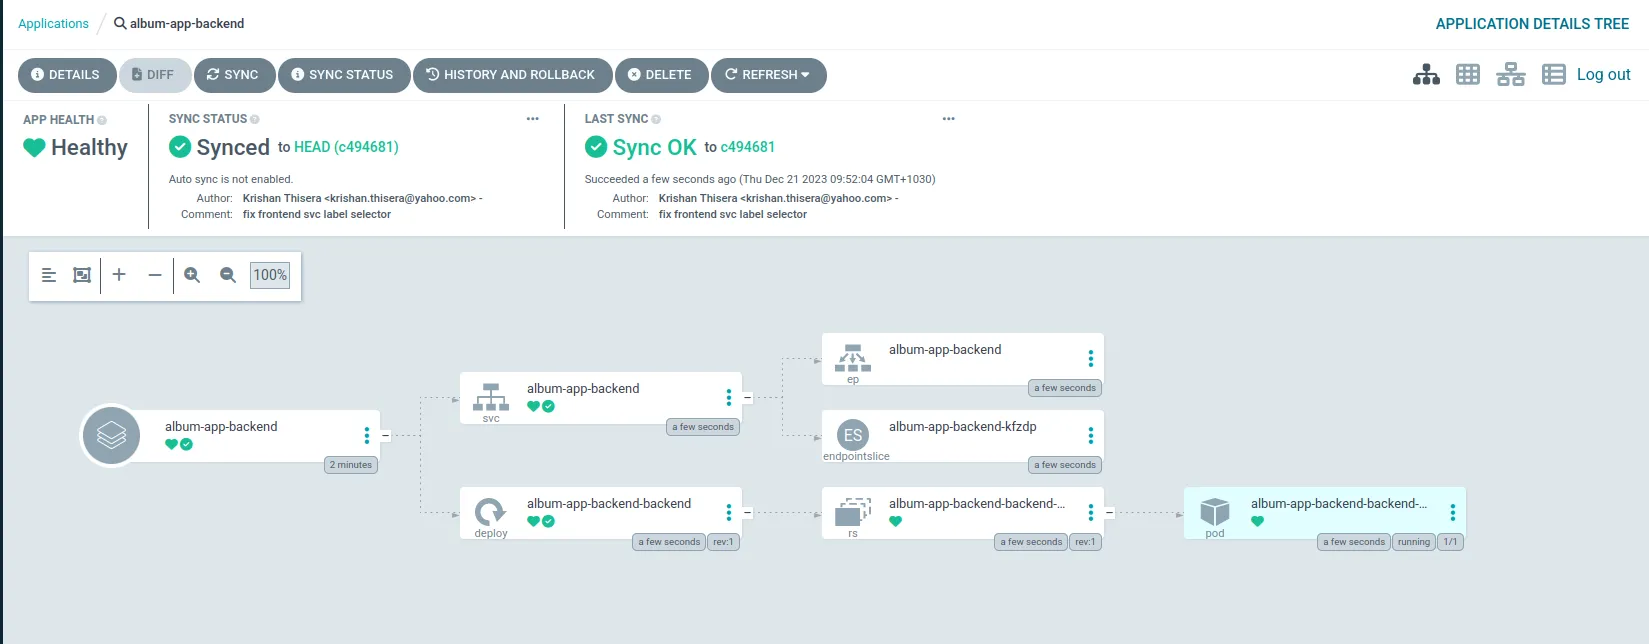Open the ep node's three-dot menu
The width and height of the screenshot is (1649, 644).
pos(1091,358)
